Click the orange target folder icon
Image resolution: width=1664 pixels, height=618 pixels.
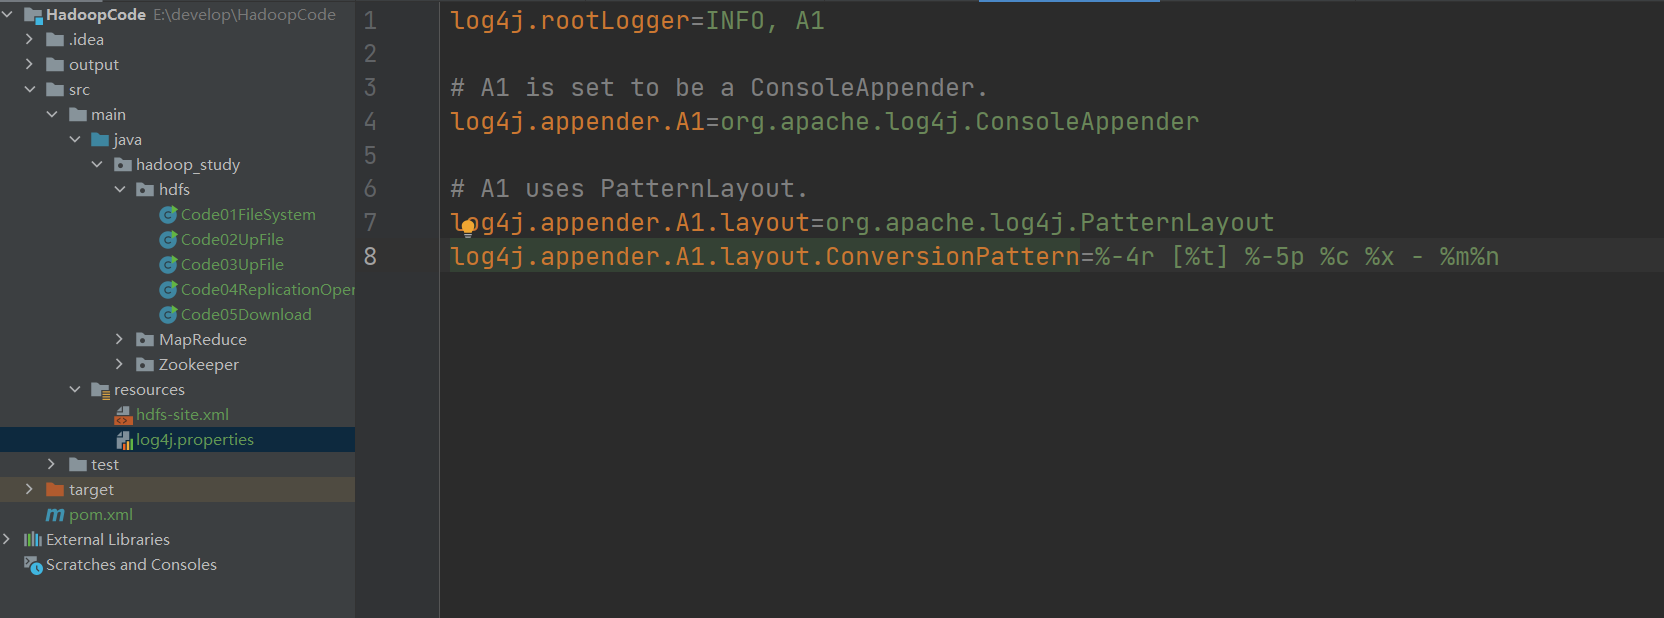55,490
